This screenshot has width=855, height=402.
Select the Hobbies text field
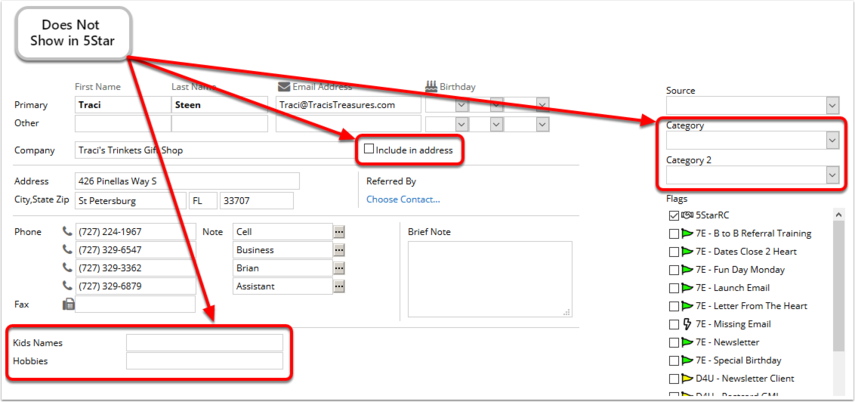(x=204, y=361)
